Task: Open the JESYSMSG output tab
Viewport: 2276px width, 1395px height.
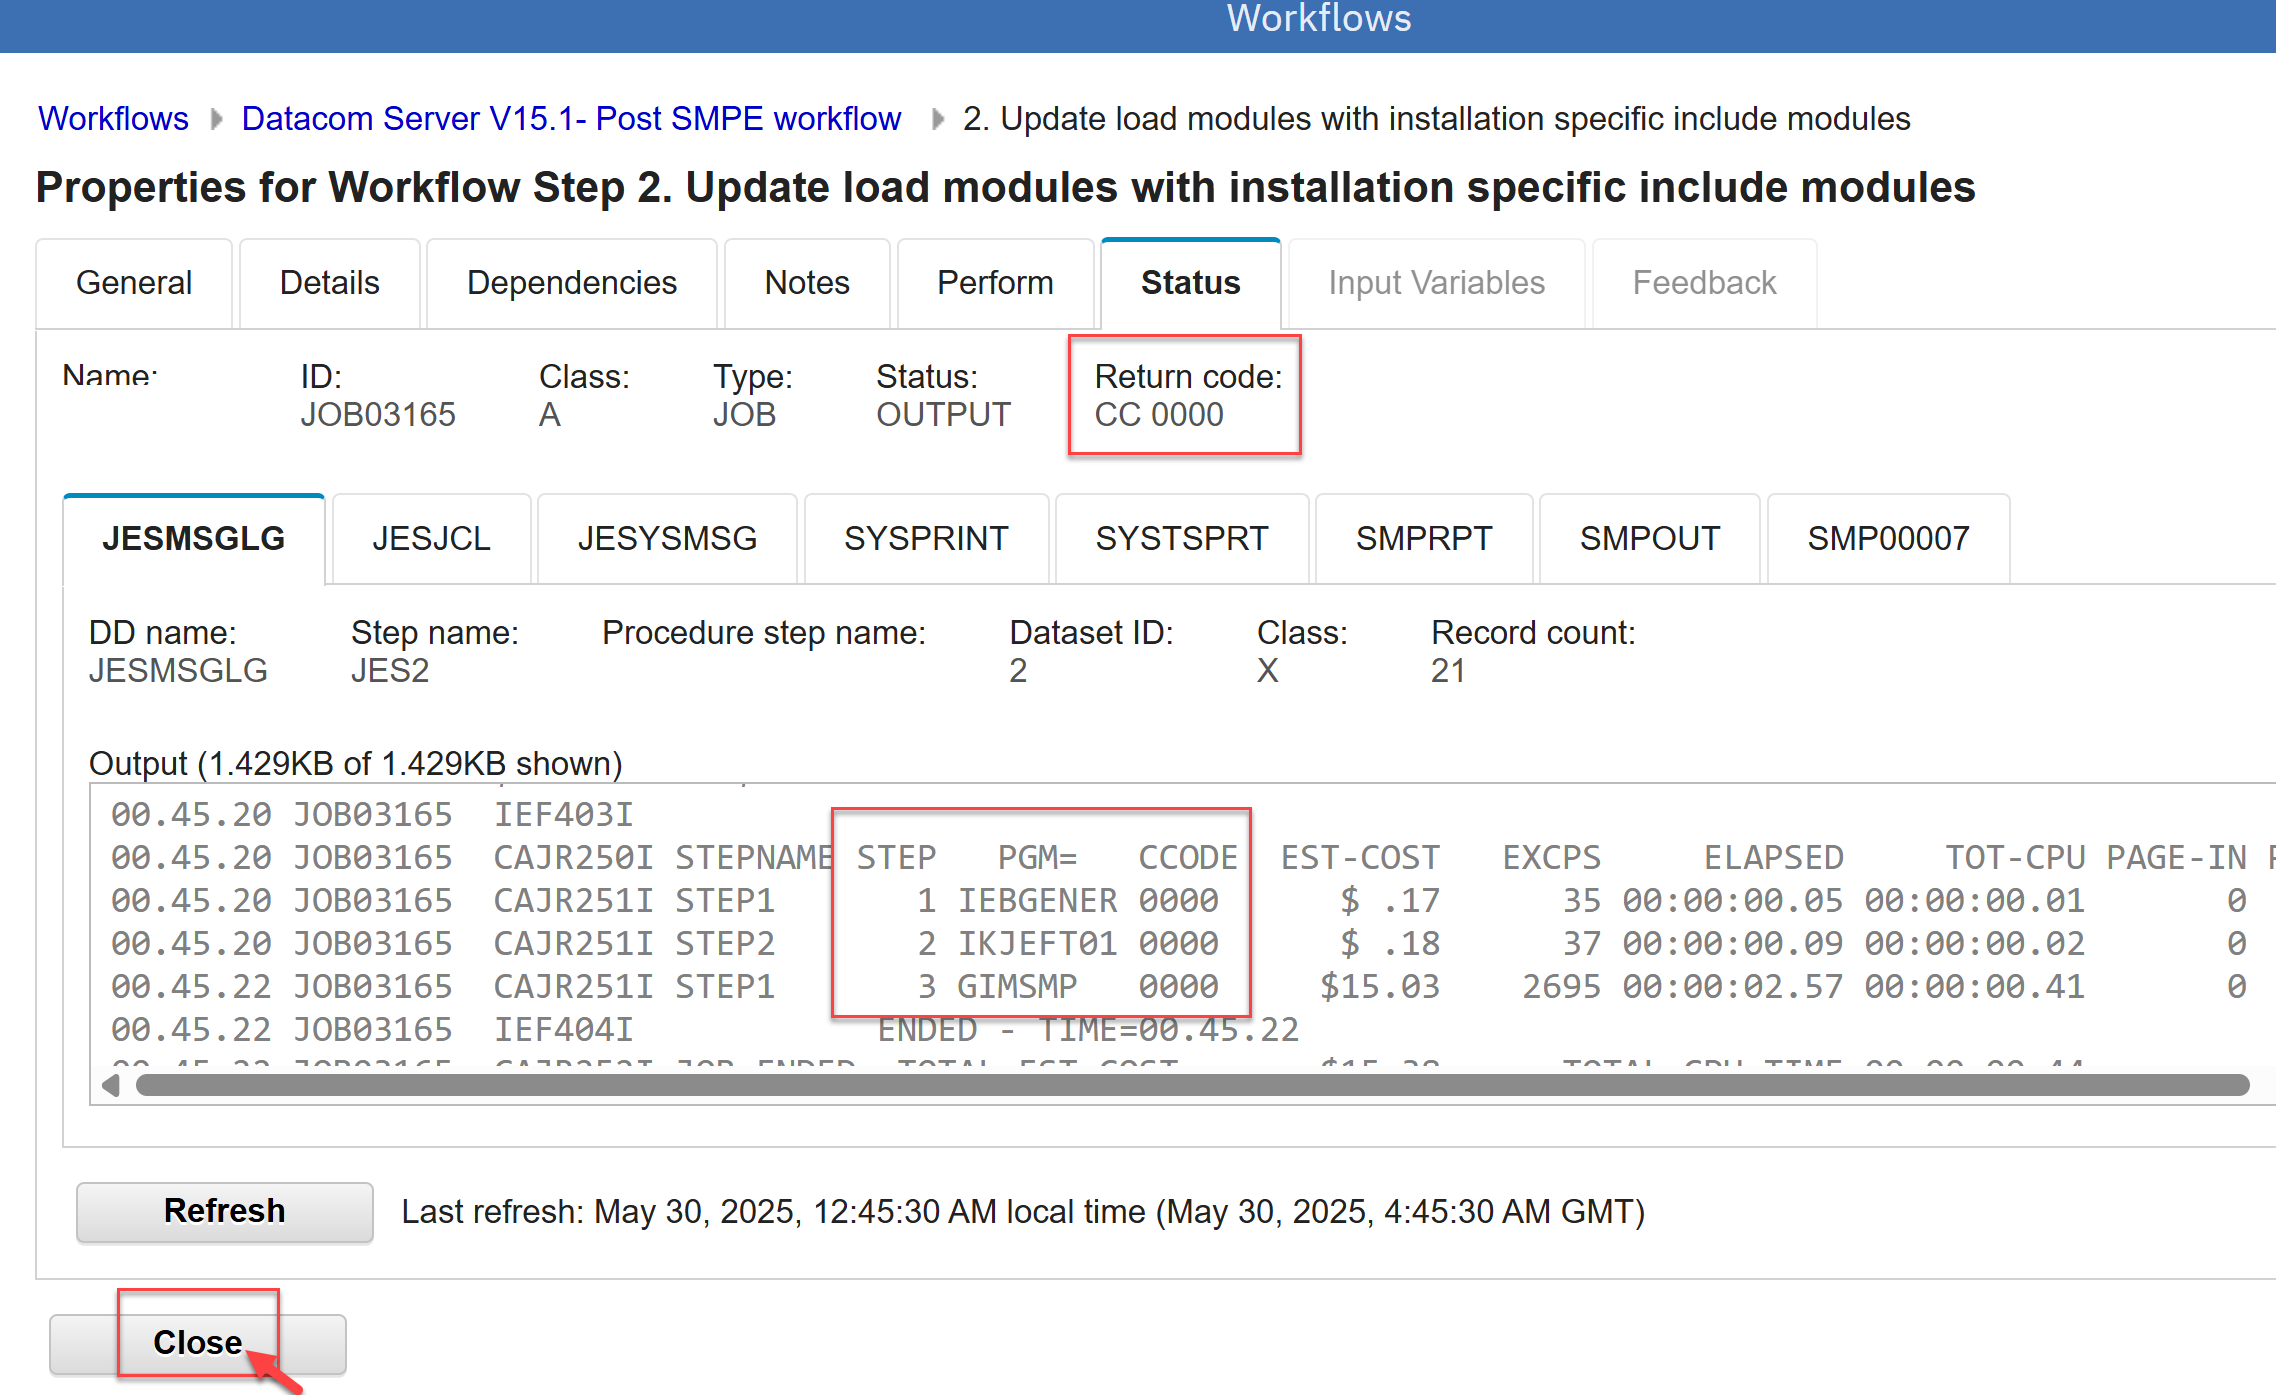Action: coord(667,539)
